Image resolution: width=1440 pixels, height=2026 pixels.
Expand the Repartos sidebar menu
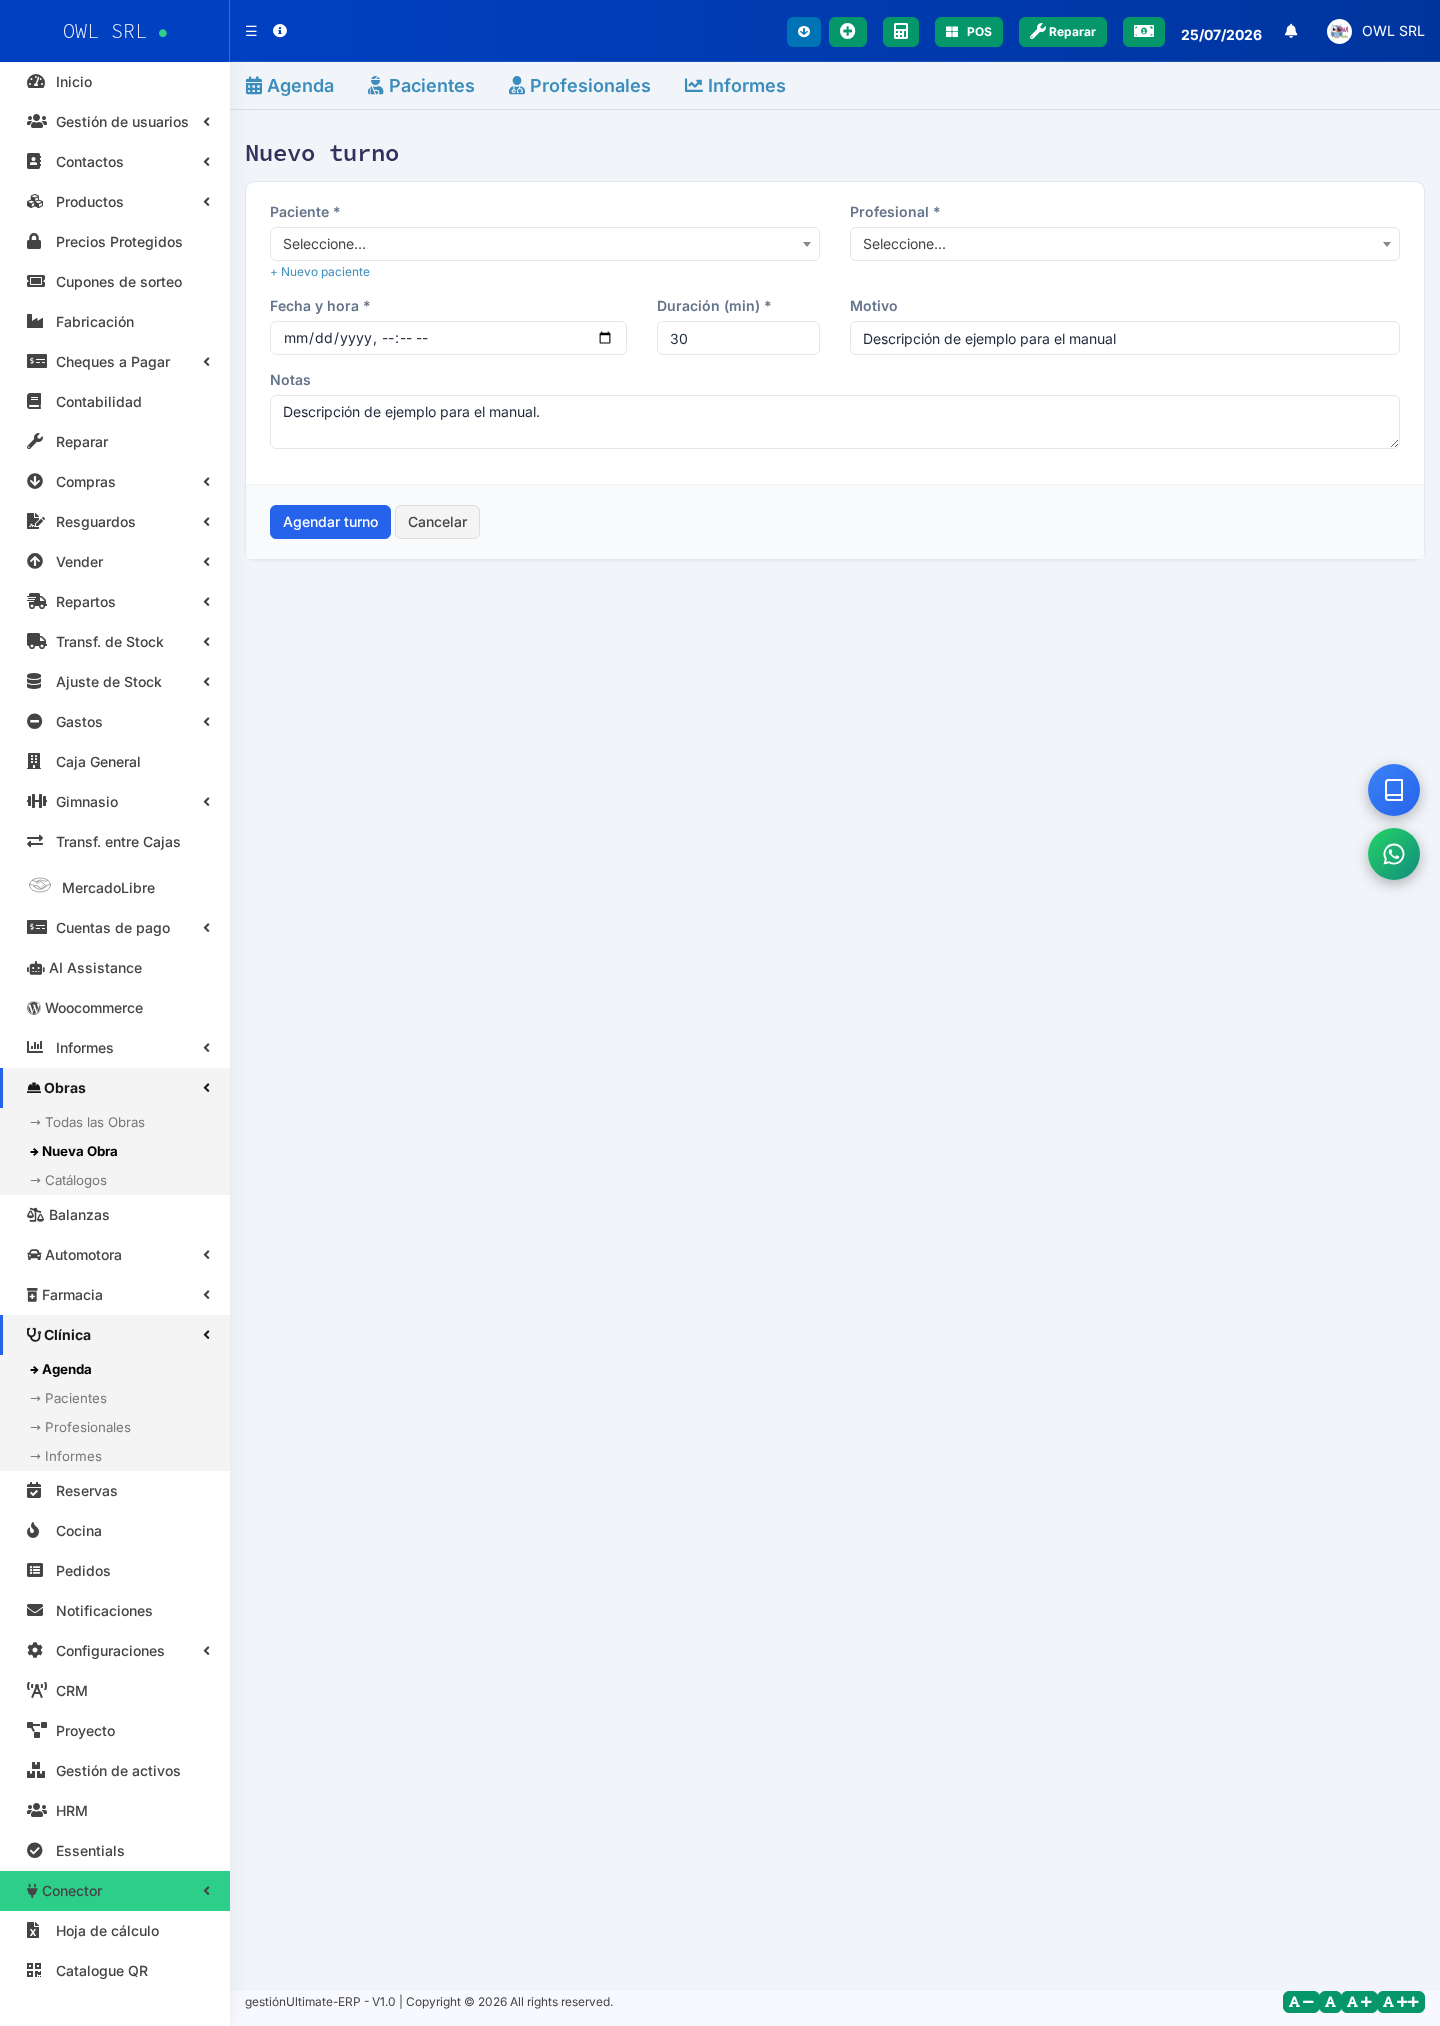point(115,602)
